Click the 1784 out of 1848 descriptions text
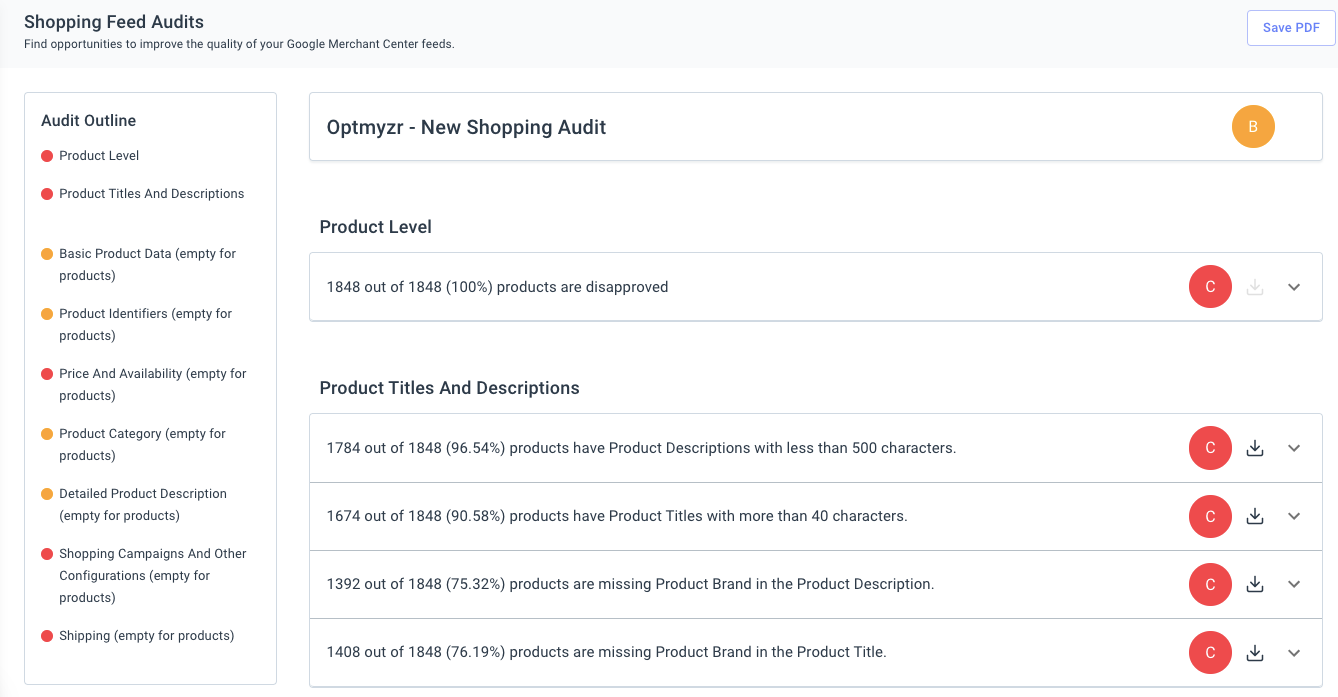The width and height of the screenshot is (1338, 697). [641, 448]
